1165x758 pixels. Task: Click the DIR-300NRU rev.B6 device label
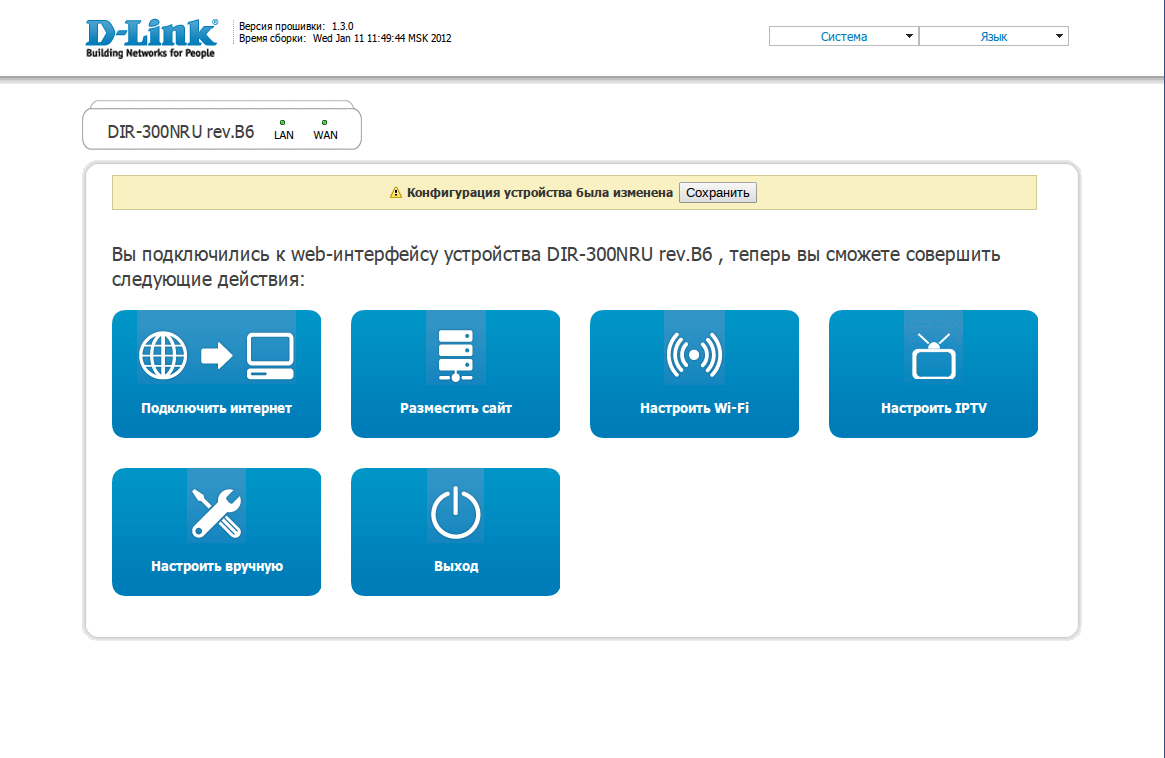click(181, 132)
